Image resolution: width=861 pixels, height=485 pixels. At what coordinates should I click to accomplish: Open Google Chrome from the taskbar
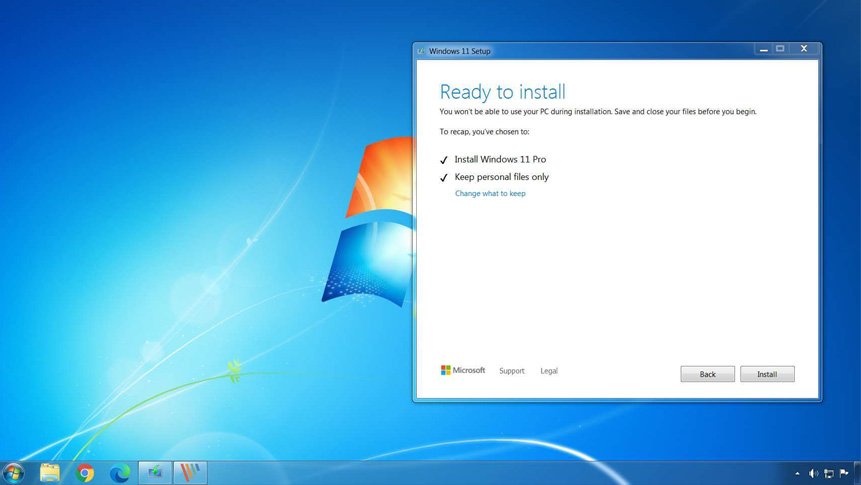[x=85, y=472]
